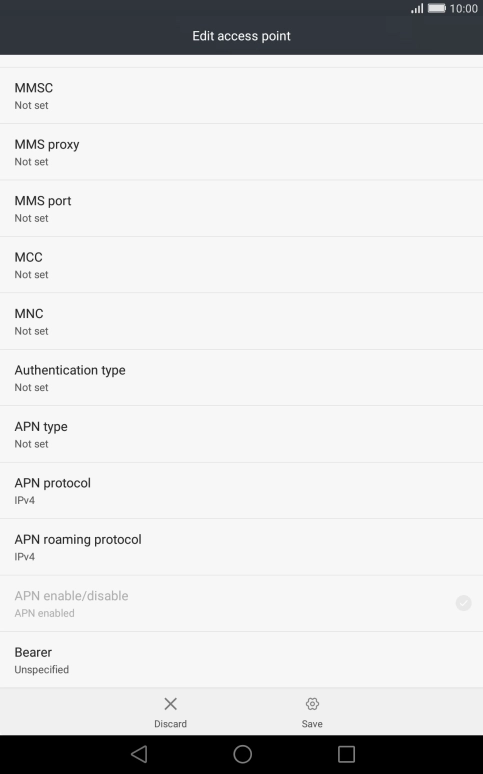Edit the MMSC field

pyautogui.click(x=242, y=96)
